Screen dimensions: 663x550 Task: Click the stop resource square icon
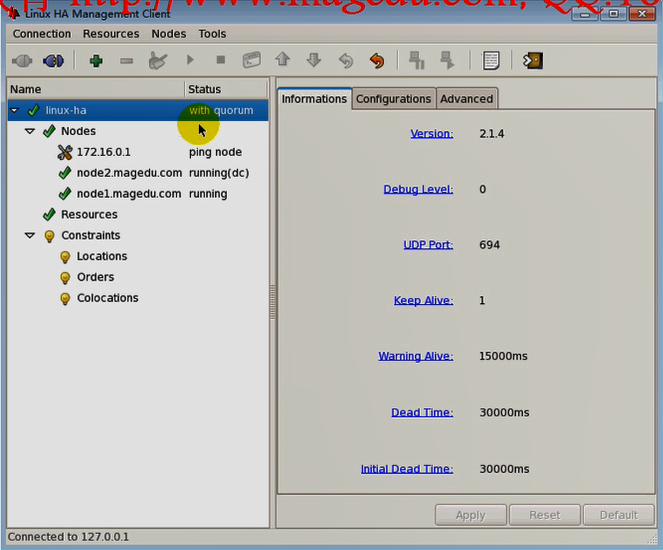[x=220, y=60]
